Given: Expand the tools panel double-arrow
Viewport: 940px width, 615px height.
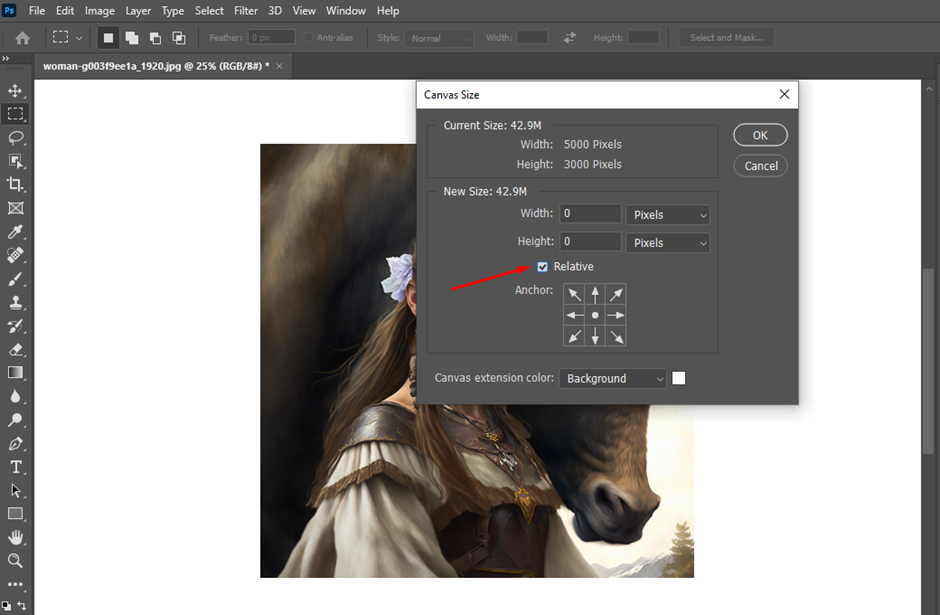Looking at the screenshot, I should [5, 58].
